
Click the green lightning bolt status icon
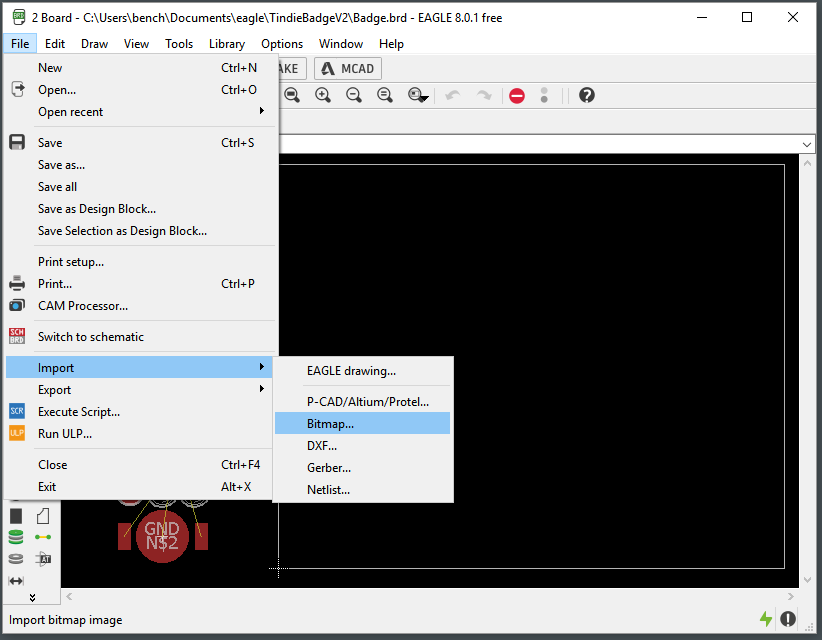[x=766, y=619]
